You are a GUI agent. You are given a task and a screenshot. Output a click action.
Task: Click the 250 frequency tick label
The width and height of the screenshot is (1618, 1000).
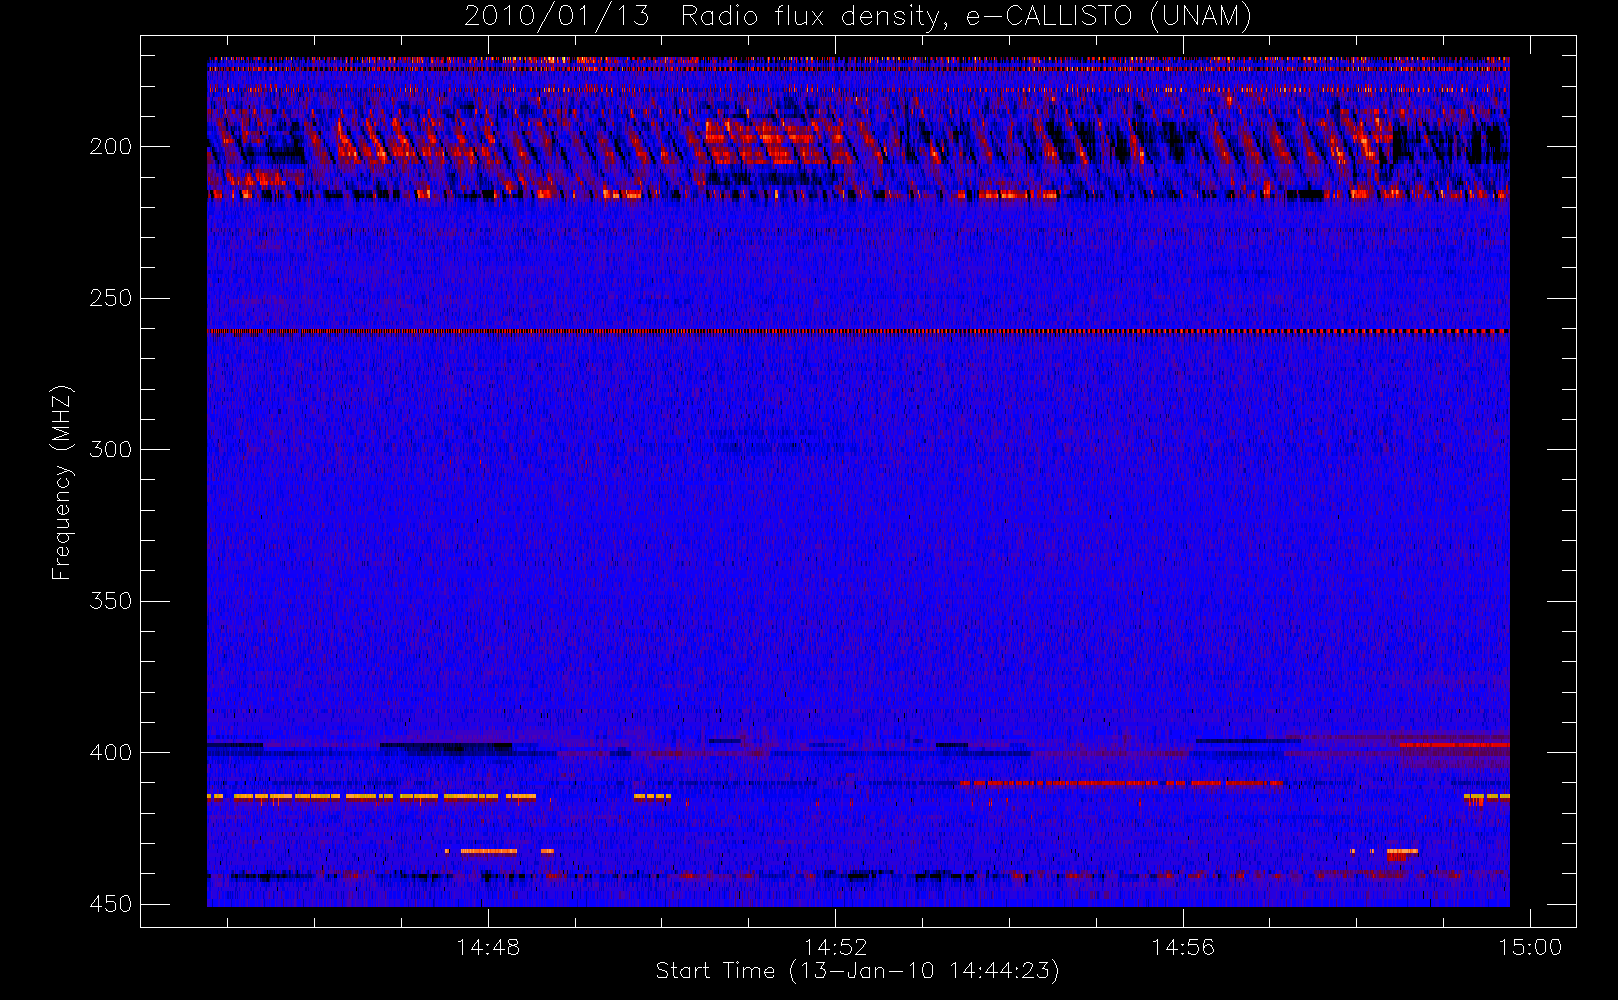(110, 298)
